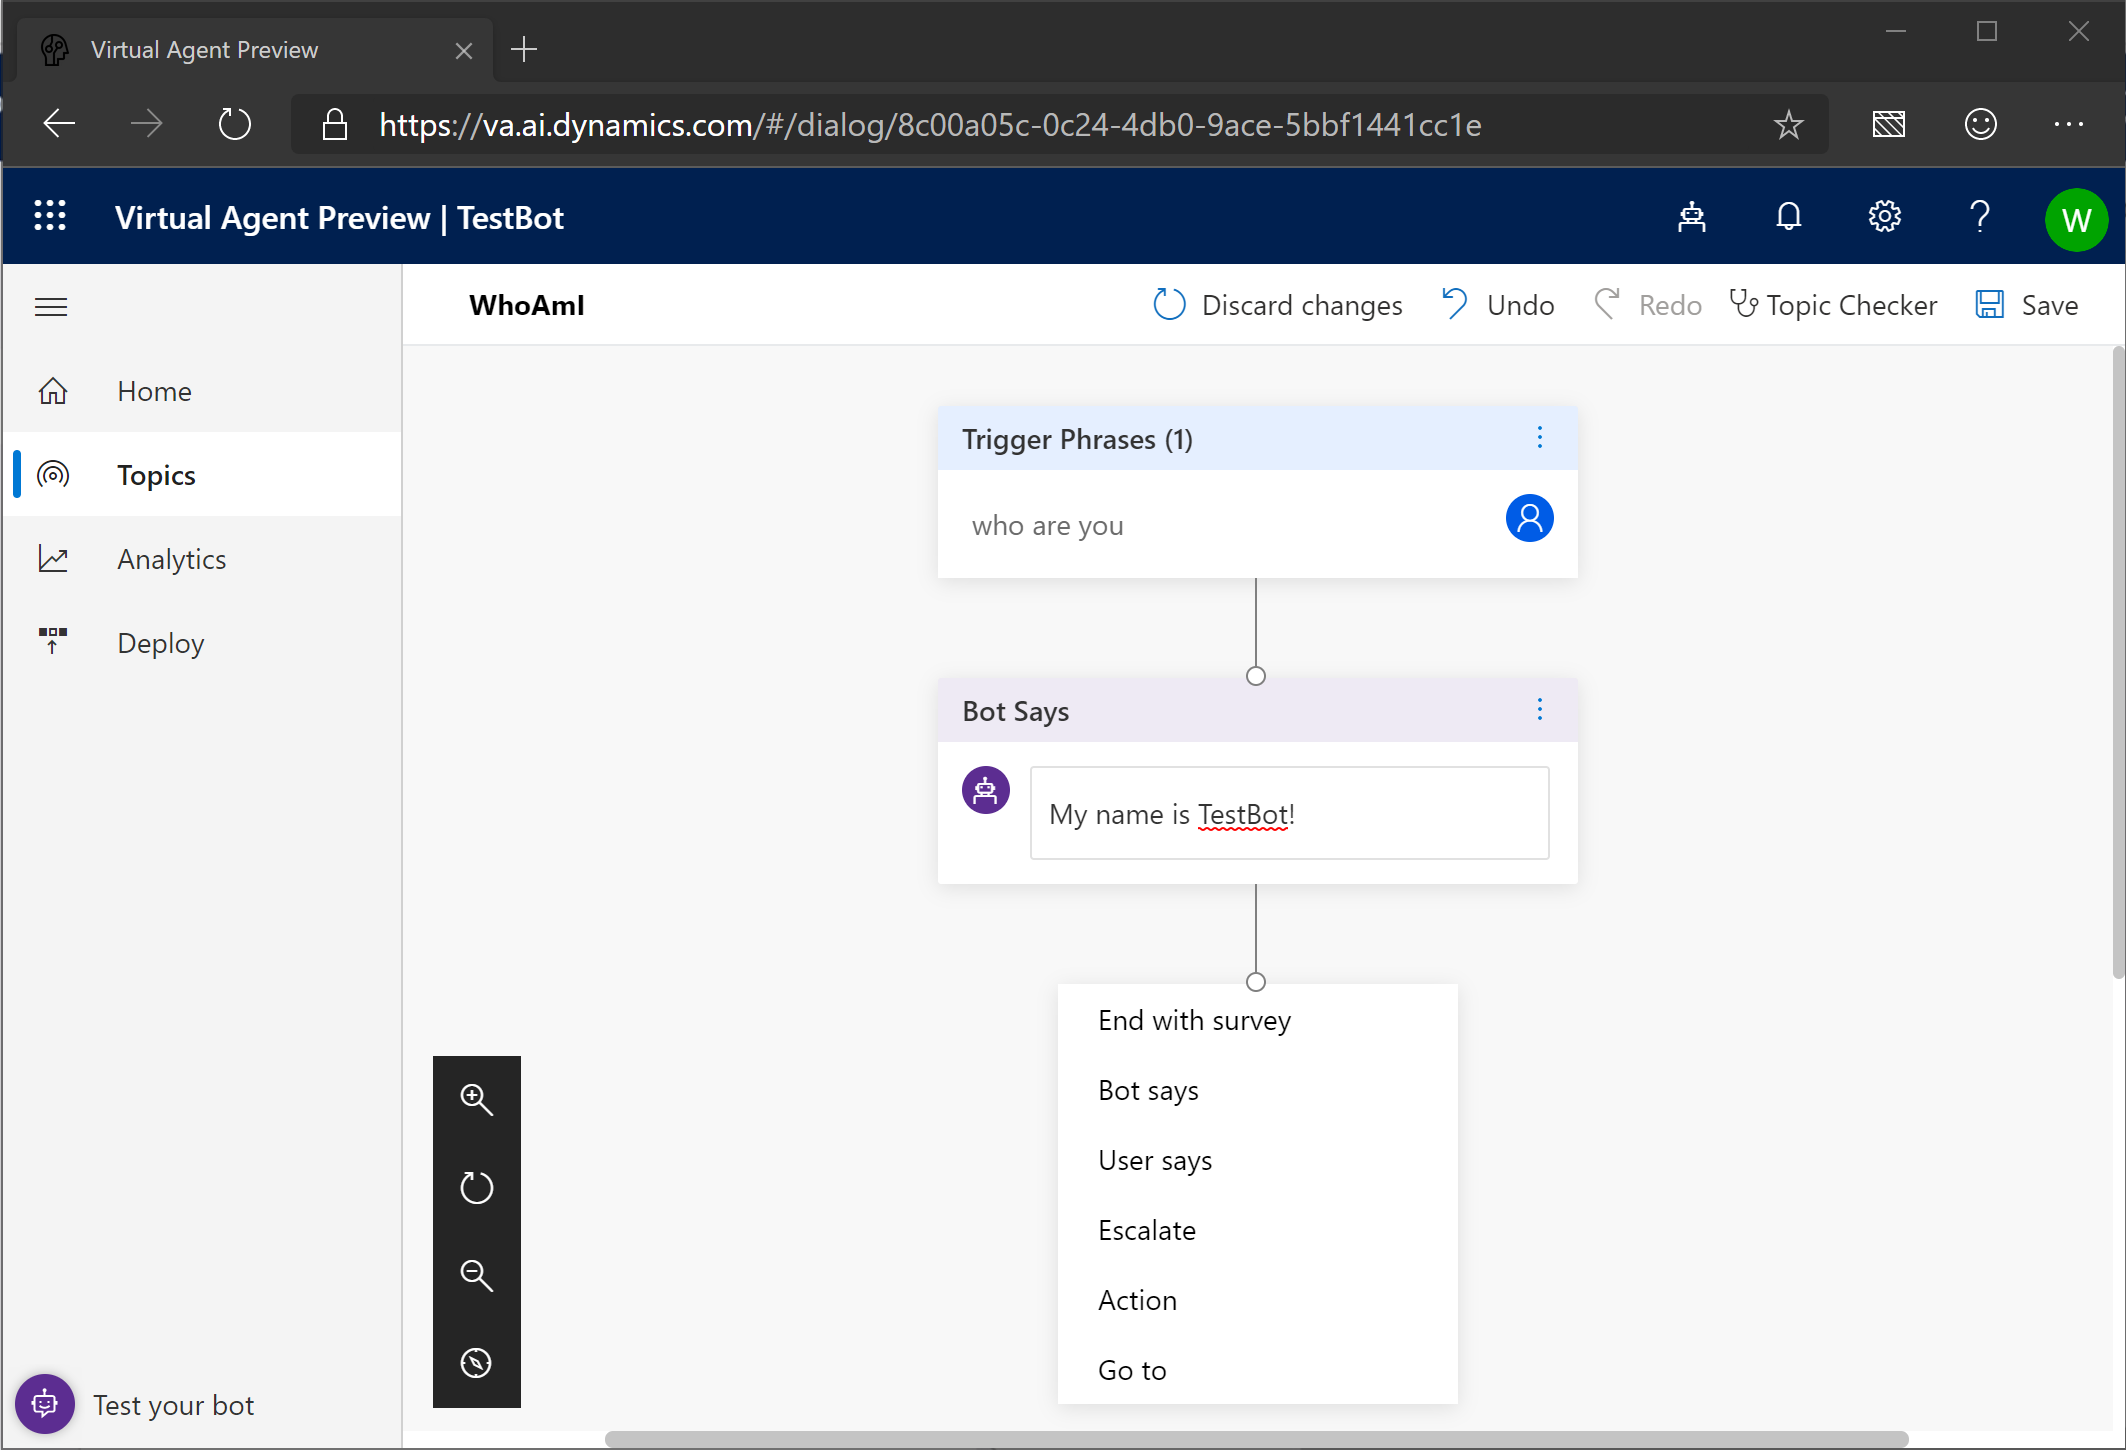Click the zoom out canvas icon
2126x1450 pixels.
(x=476, y=1275)
